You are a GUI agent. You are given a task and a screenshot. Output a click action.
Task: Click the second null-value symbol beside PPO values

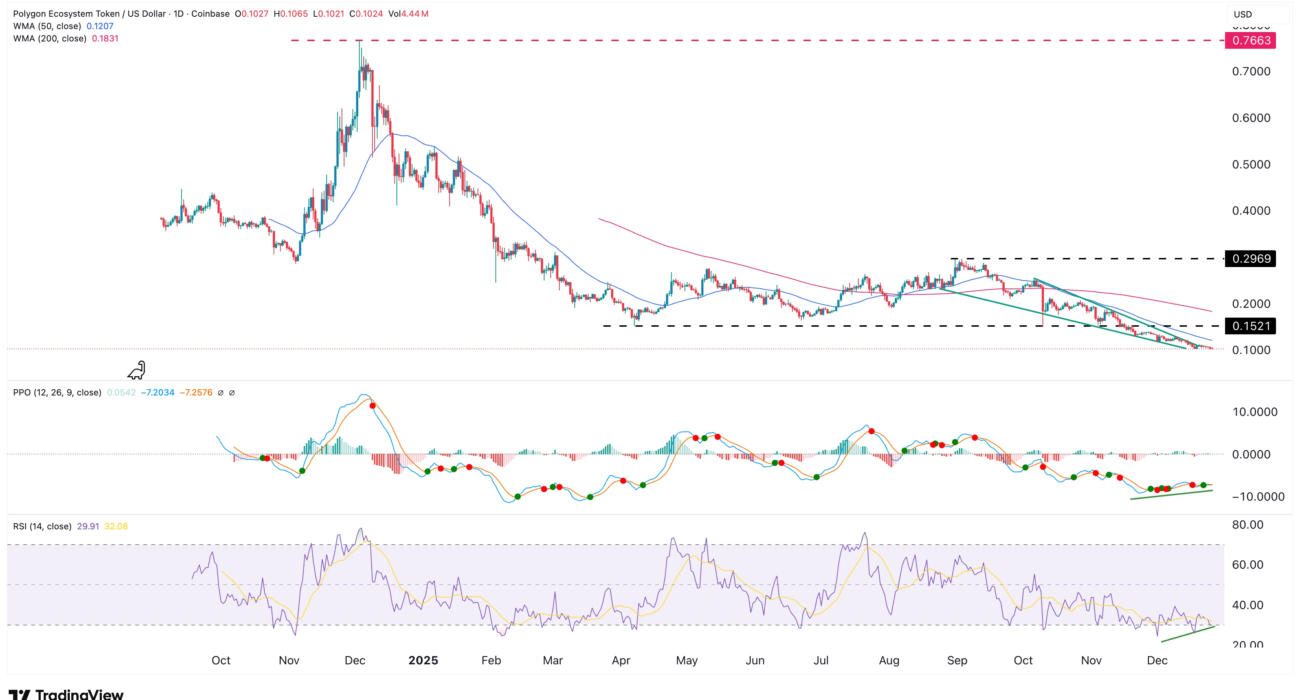click(x=231, y=393)
